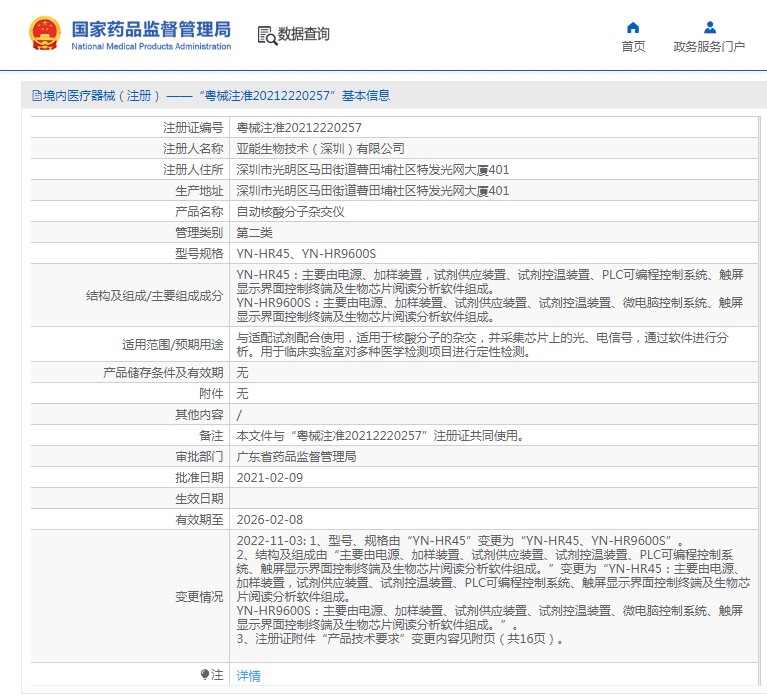Click the bulb icon beside 注
This screenshot has width=767, height=695.
(x=205, y=675)
